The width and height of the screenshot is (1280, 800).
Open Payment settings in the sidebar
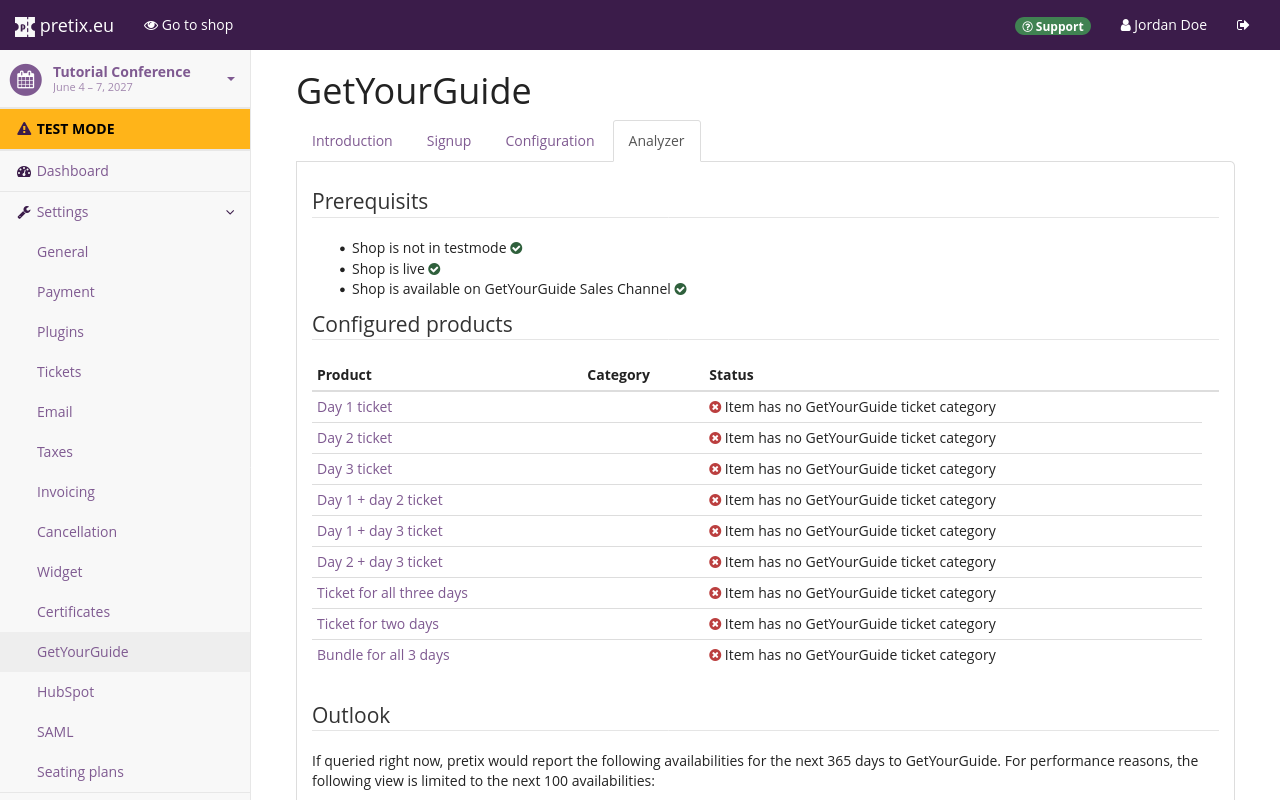pos(65,291)
